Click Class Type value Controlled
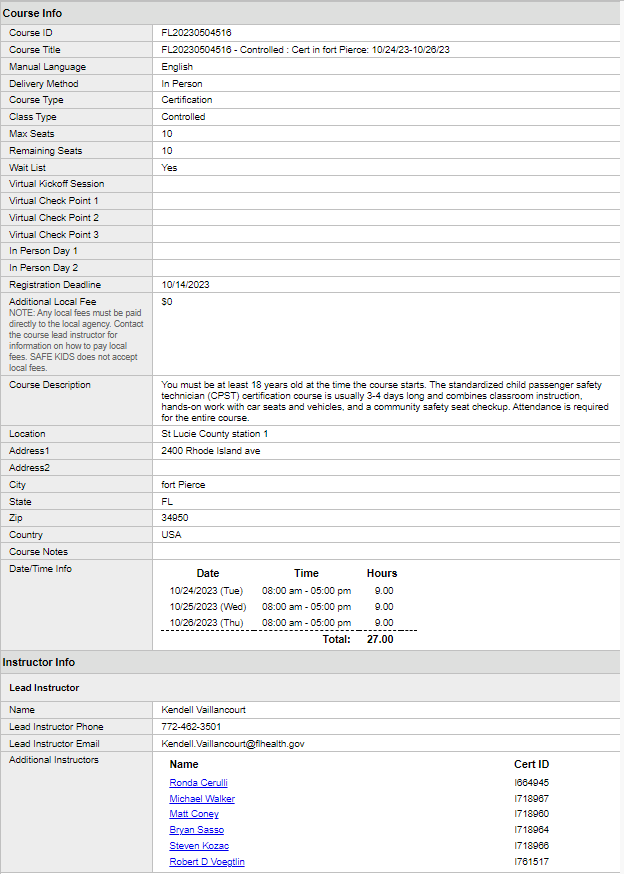Viewport: 624px width, 874px height. tap(183, 116)
